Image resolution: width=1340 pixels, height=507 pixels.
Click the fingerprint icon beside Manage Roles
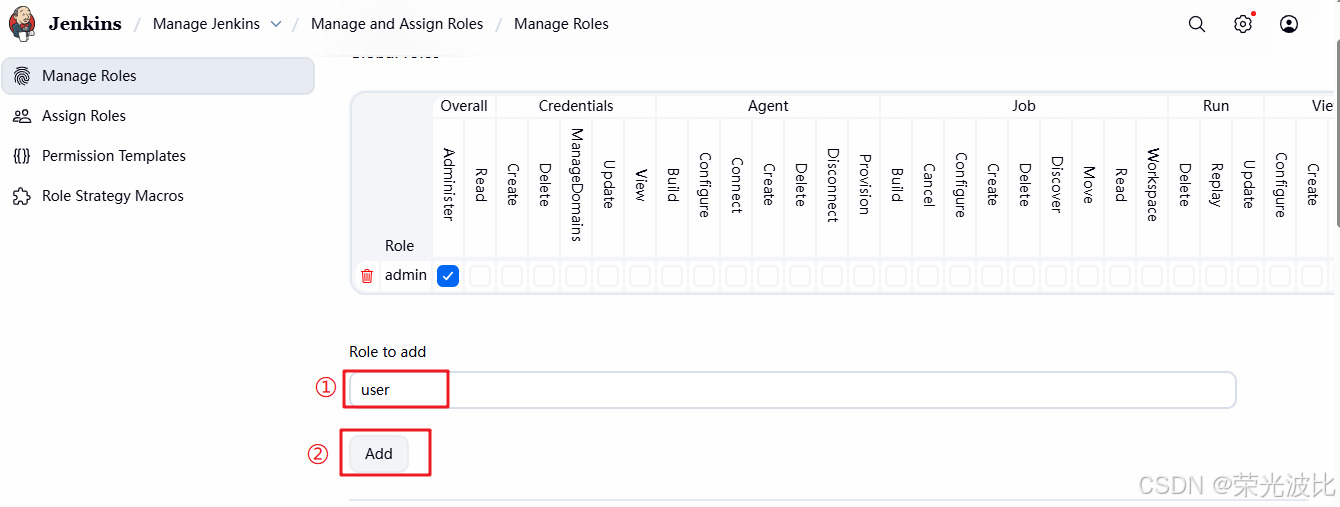pos(22,76)
